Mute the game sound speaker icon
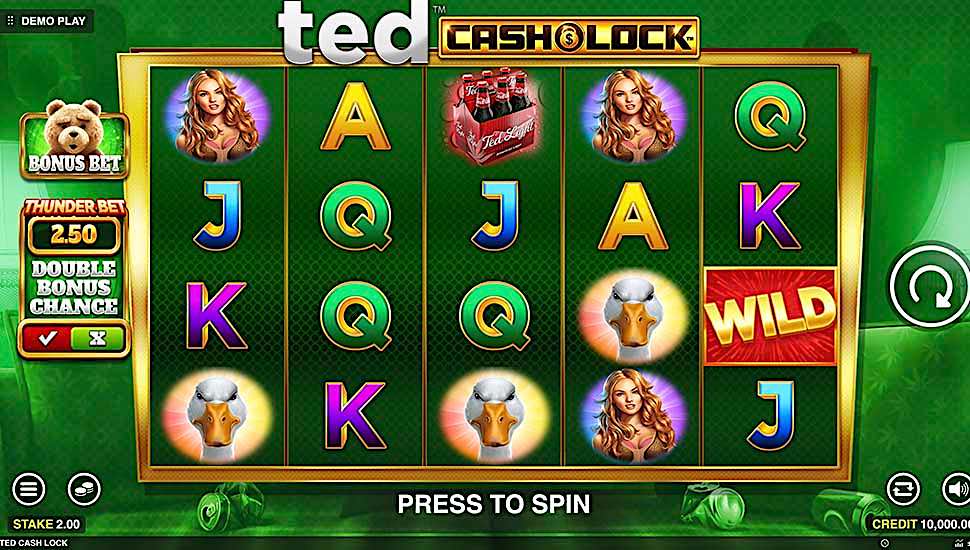 pyautogui.click(x=956, y=489)
